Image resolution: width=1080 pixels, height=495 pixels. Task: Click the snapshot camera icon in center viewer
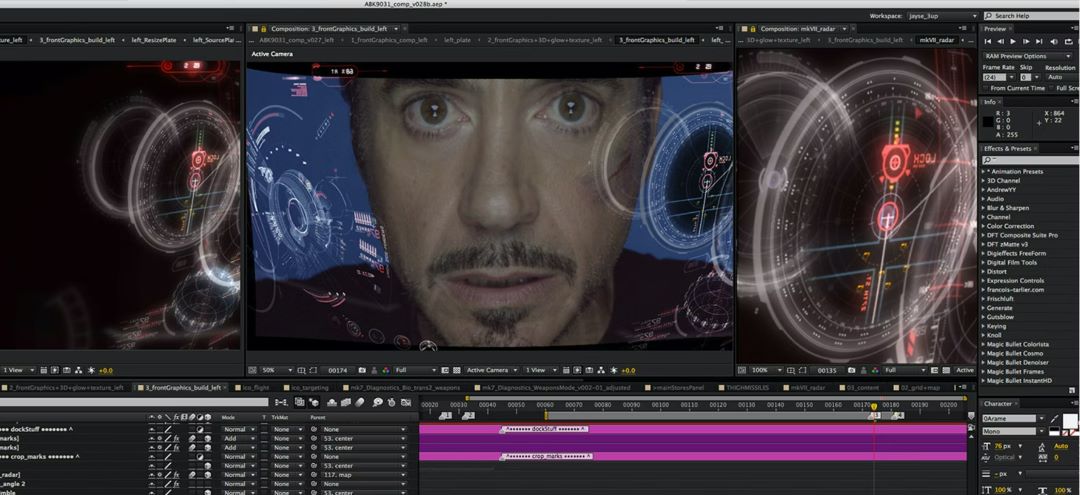tap(362, 370)
